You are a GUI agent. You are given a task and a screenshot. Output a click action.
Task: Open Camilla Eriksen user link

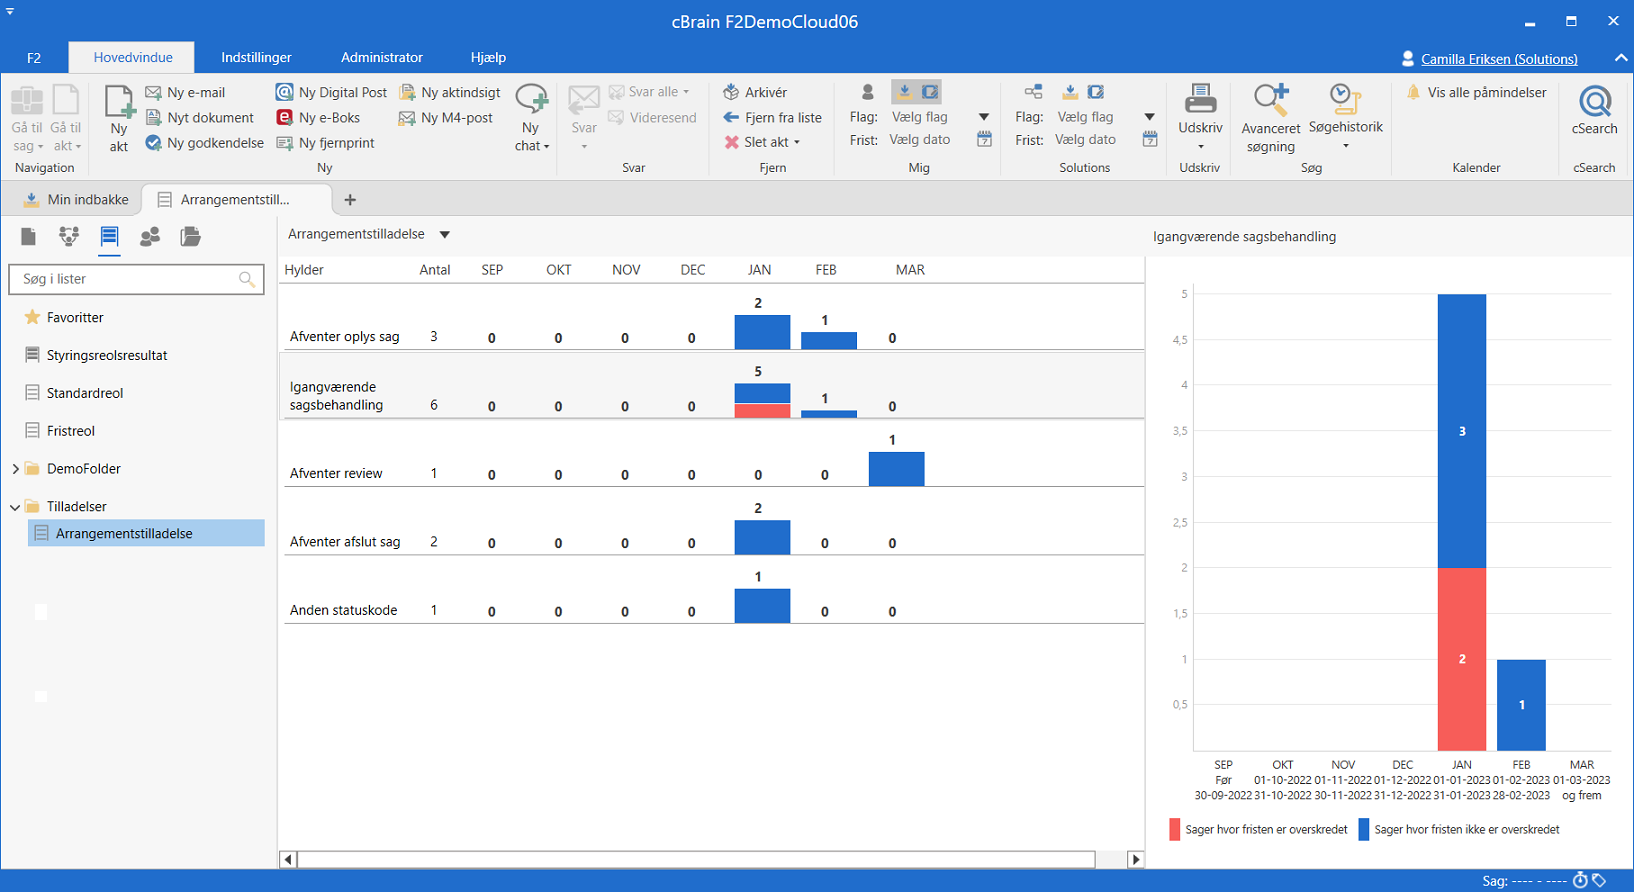pos(1498,59)
